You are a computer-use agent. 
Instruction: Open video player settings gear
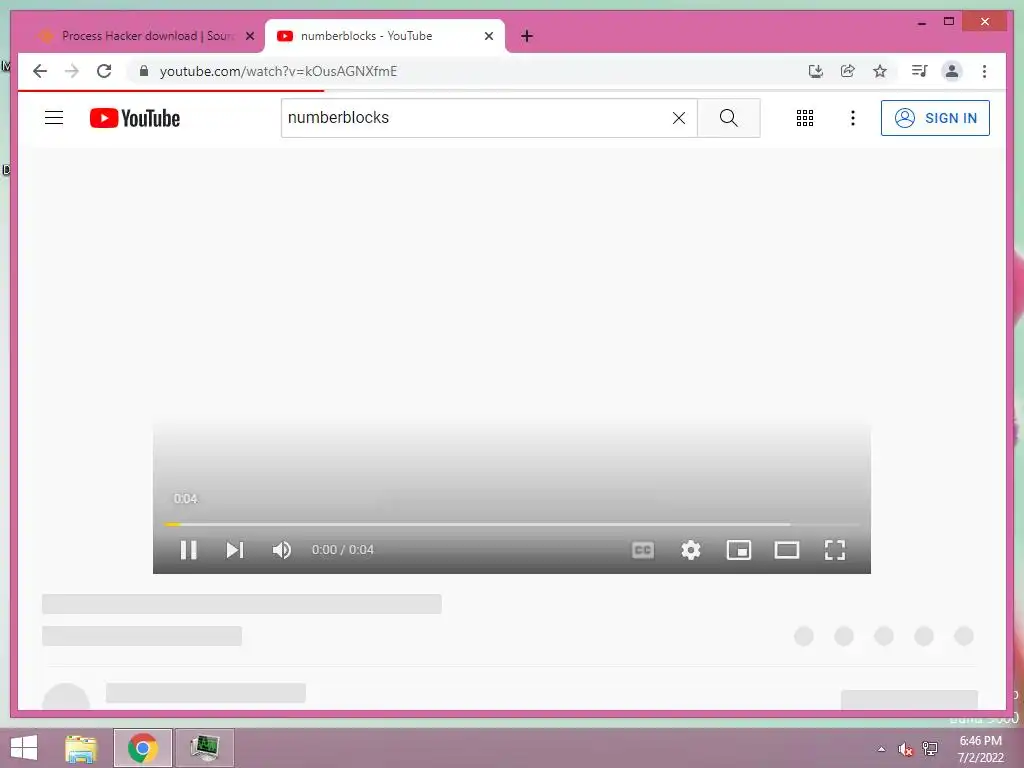[x=690, y=550]
